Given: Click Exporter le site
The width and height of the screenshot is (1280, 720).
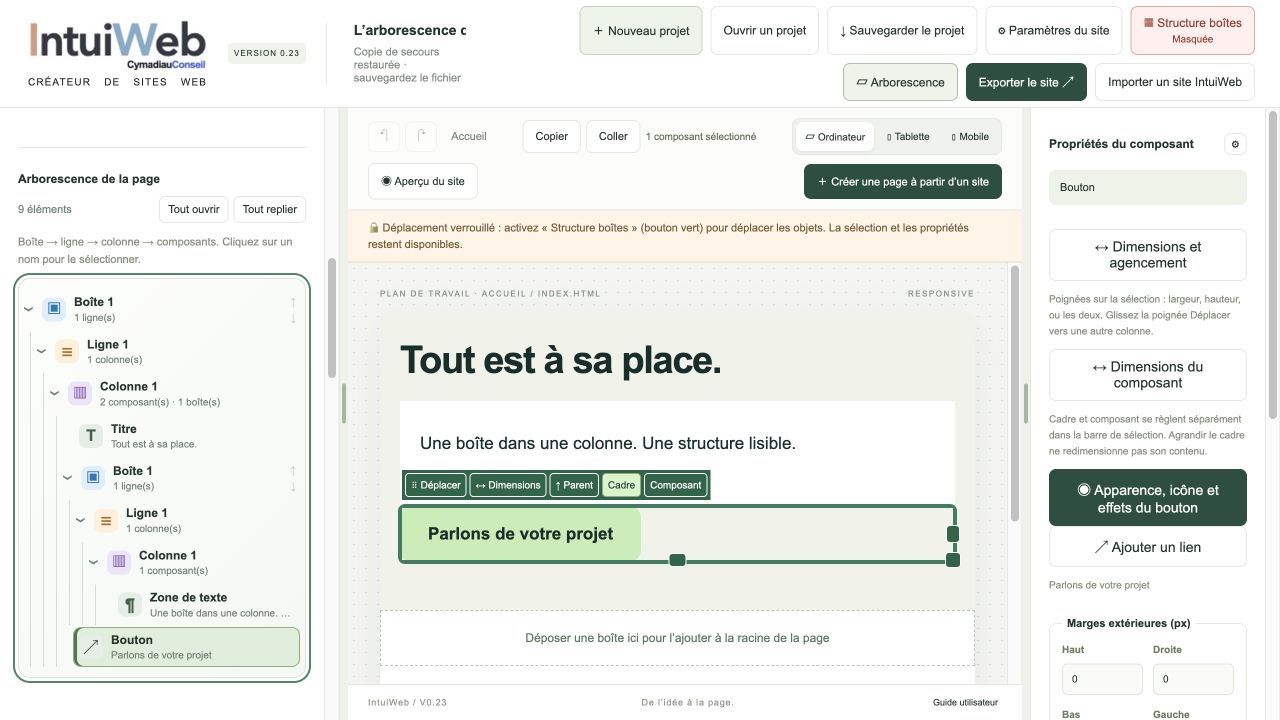Looking at the screenshot, I should coord(1026,82).
